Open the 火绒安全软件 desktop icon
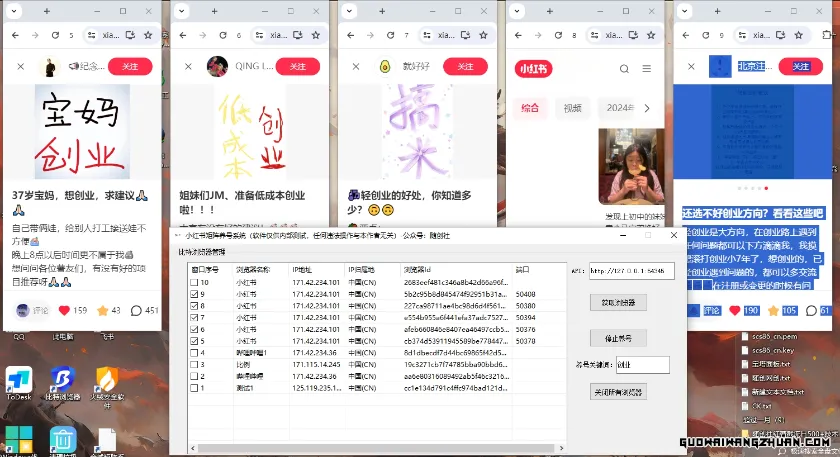Viewport: 840px width, 457px height. click(x=107, y=386)
